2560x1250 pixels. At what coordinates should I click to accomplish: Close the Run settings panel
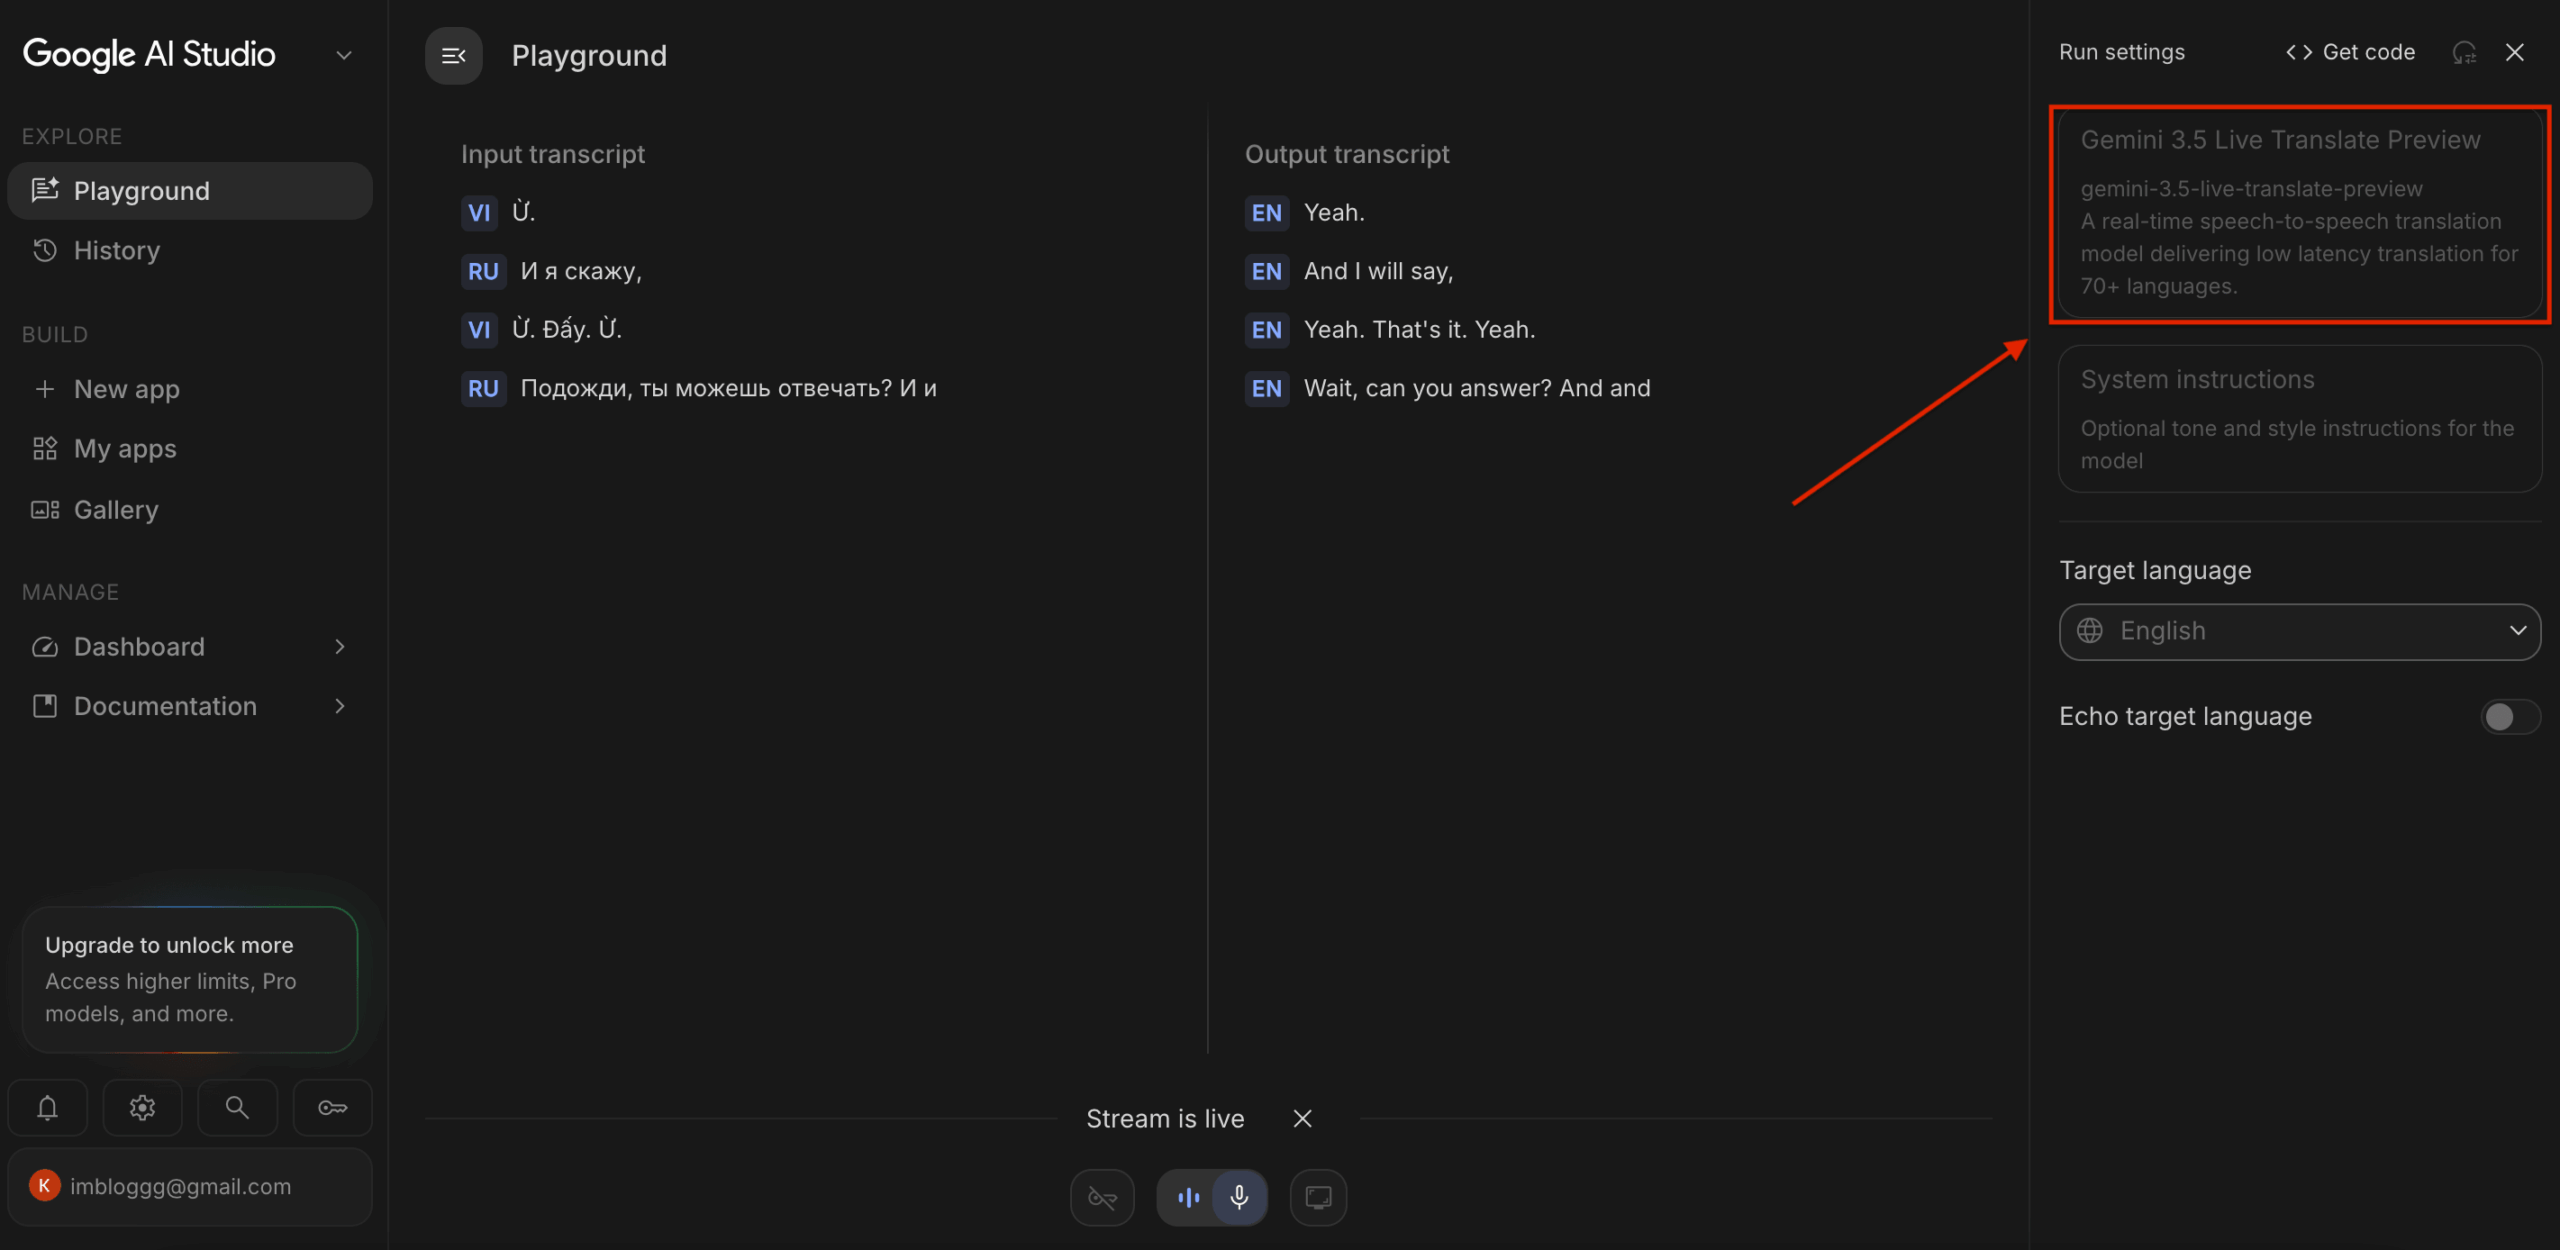[x=2515, y=52]
